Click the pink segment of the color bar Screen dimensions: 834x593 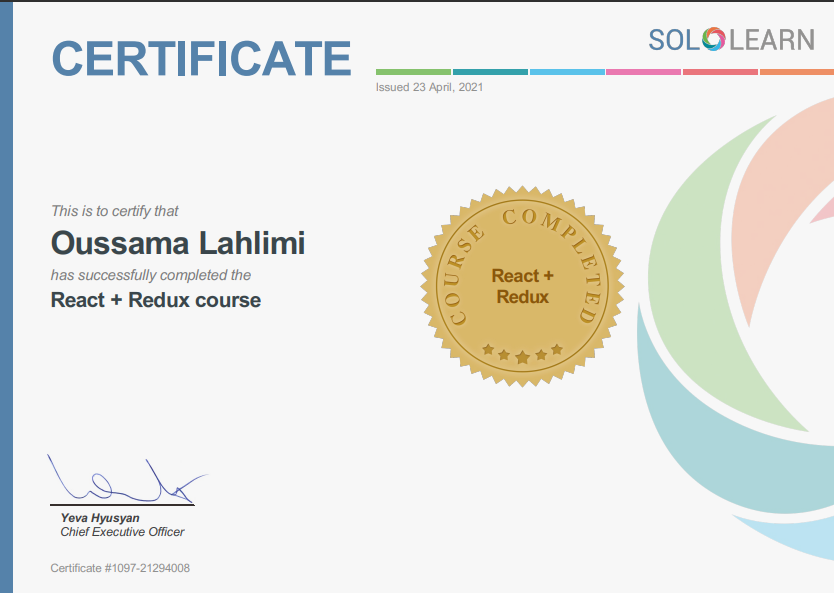pyautogui.click(x=643, y=72)
